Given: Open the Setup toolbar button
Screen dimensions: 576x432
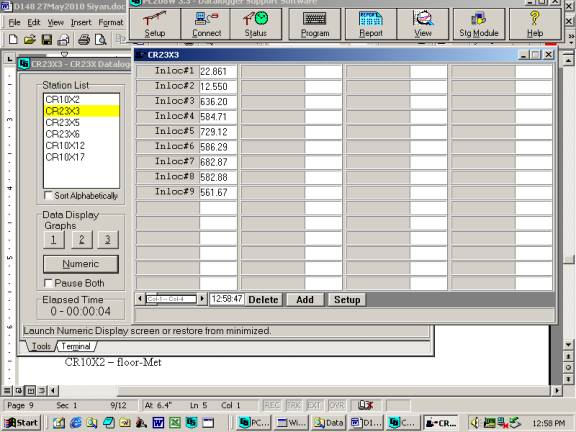Looking at the screenshot, I should 155,24.
